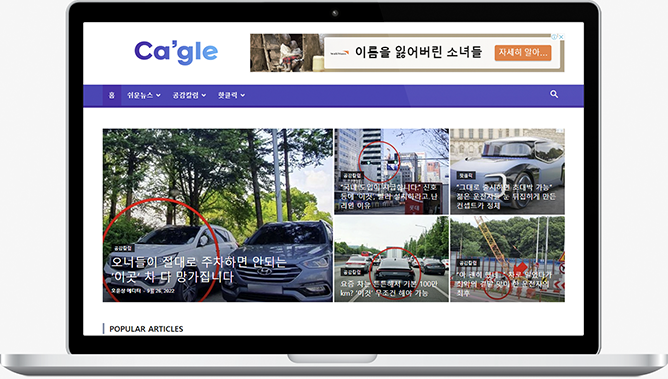Open the construction crane road article

tap(507, 259)
